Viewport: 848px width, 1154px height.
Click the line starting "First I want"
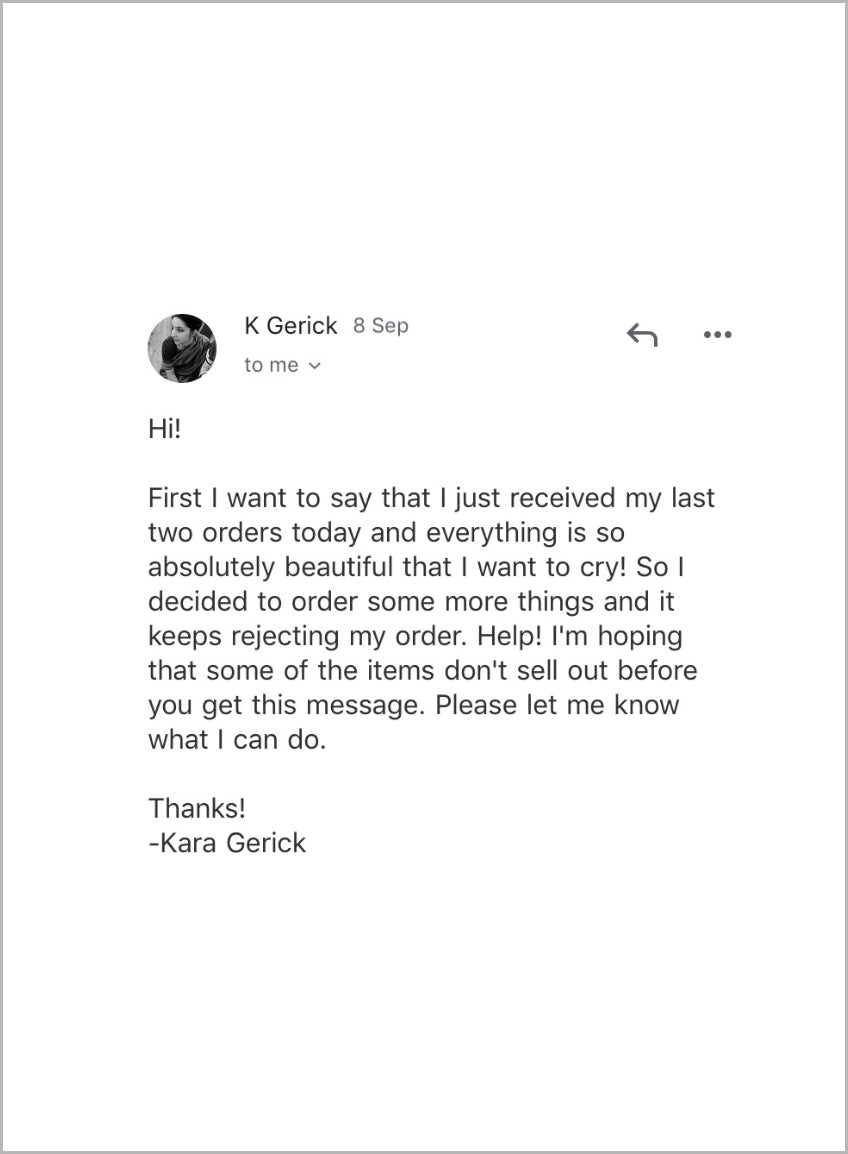click(x=431, y=498)
